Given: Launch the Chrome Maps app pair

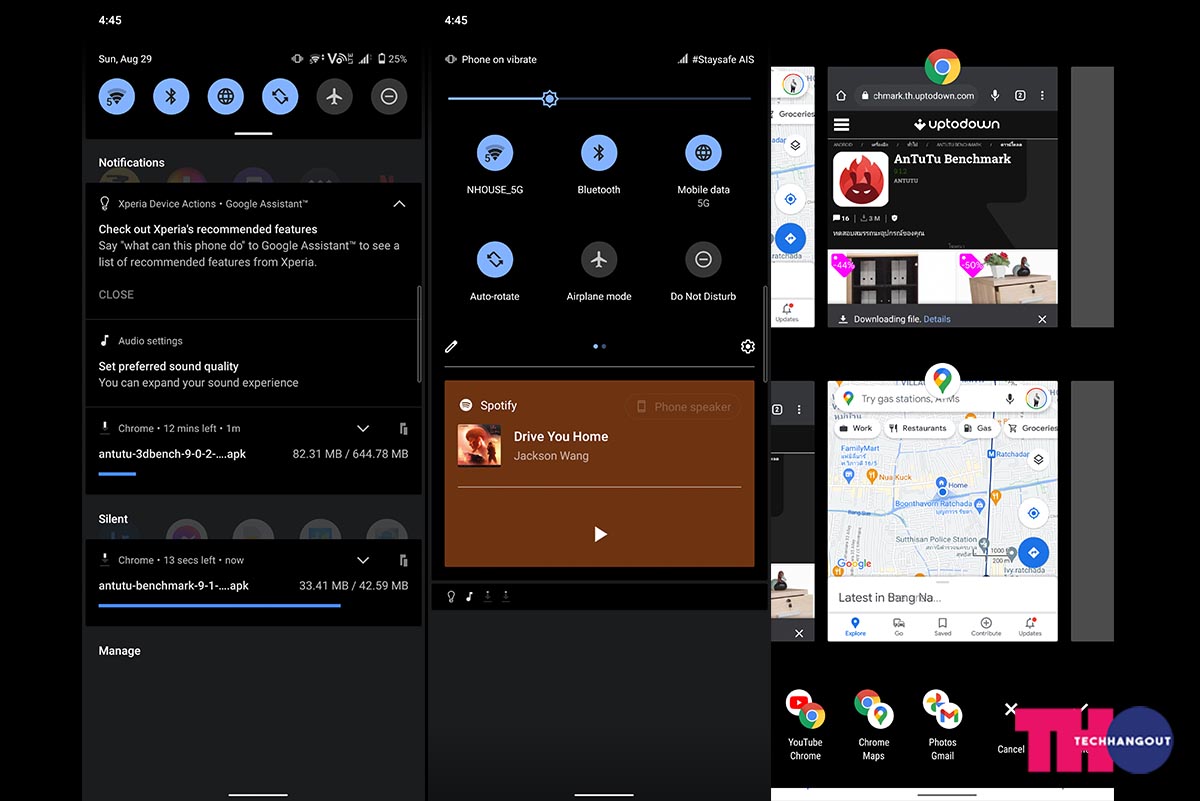Looking at the screenshot, I should point(874,725).
